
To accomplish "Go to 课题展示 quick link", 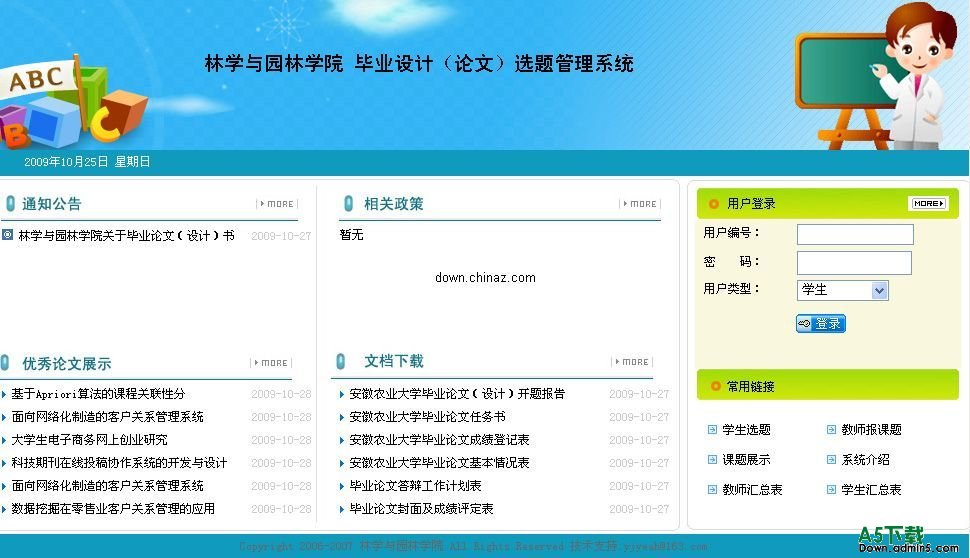I will point(746,460).
